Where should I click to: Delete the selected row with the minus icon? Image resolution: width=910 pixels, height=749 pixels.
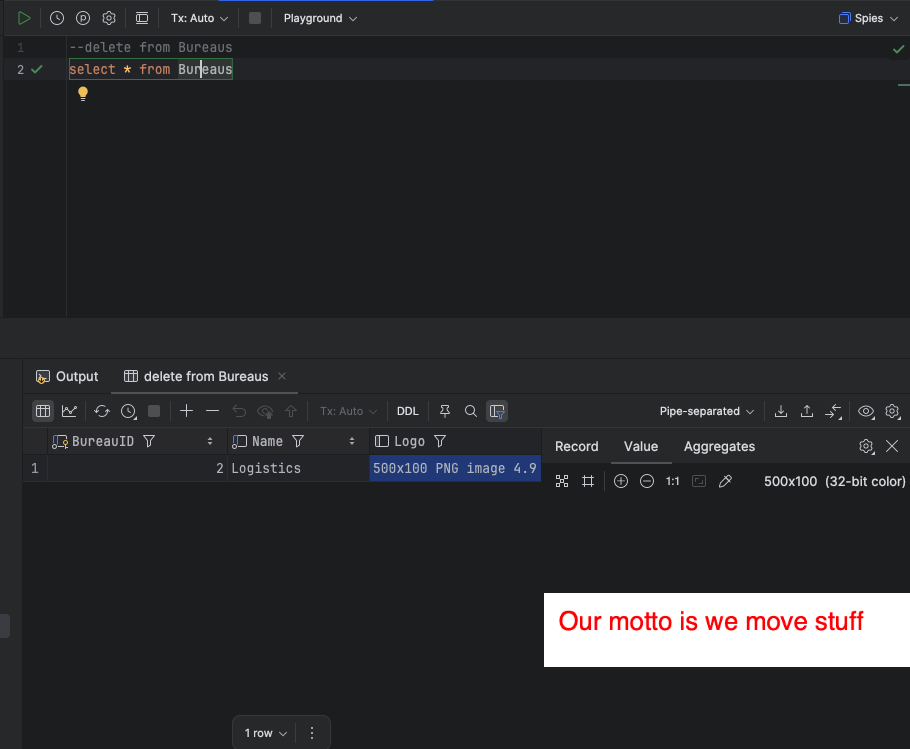(x=212, y=410)
